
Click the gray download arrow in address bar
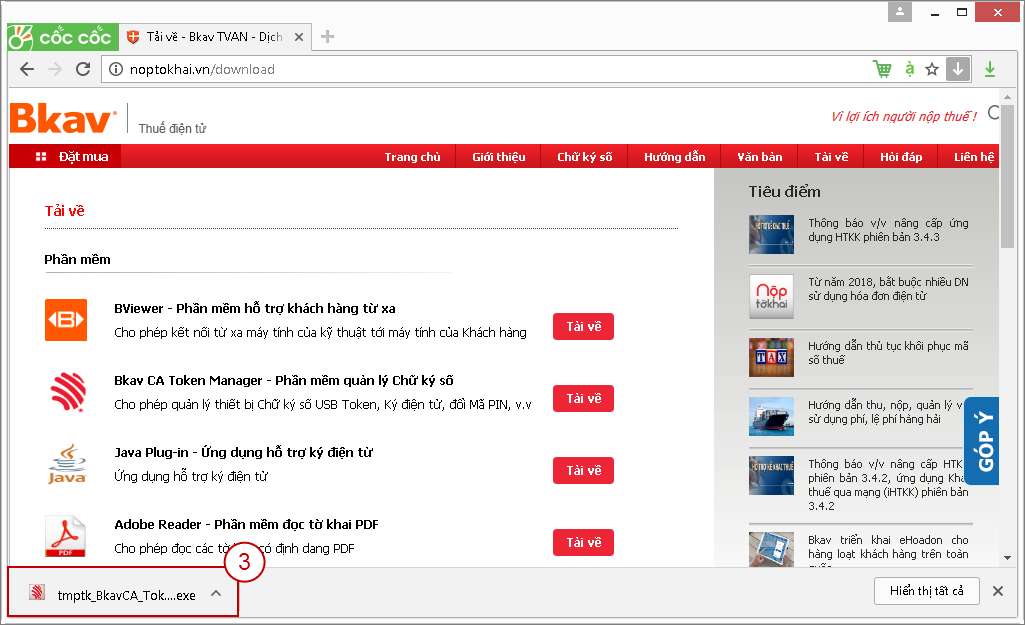point(957,69)
